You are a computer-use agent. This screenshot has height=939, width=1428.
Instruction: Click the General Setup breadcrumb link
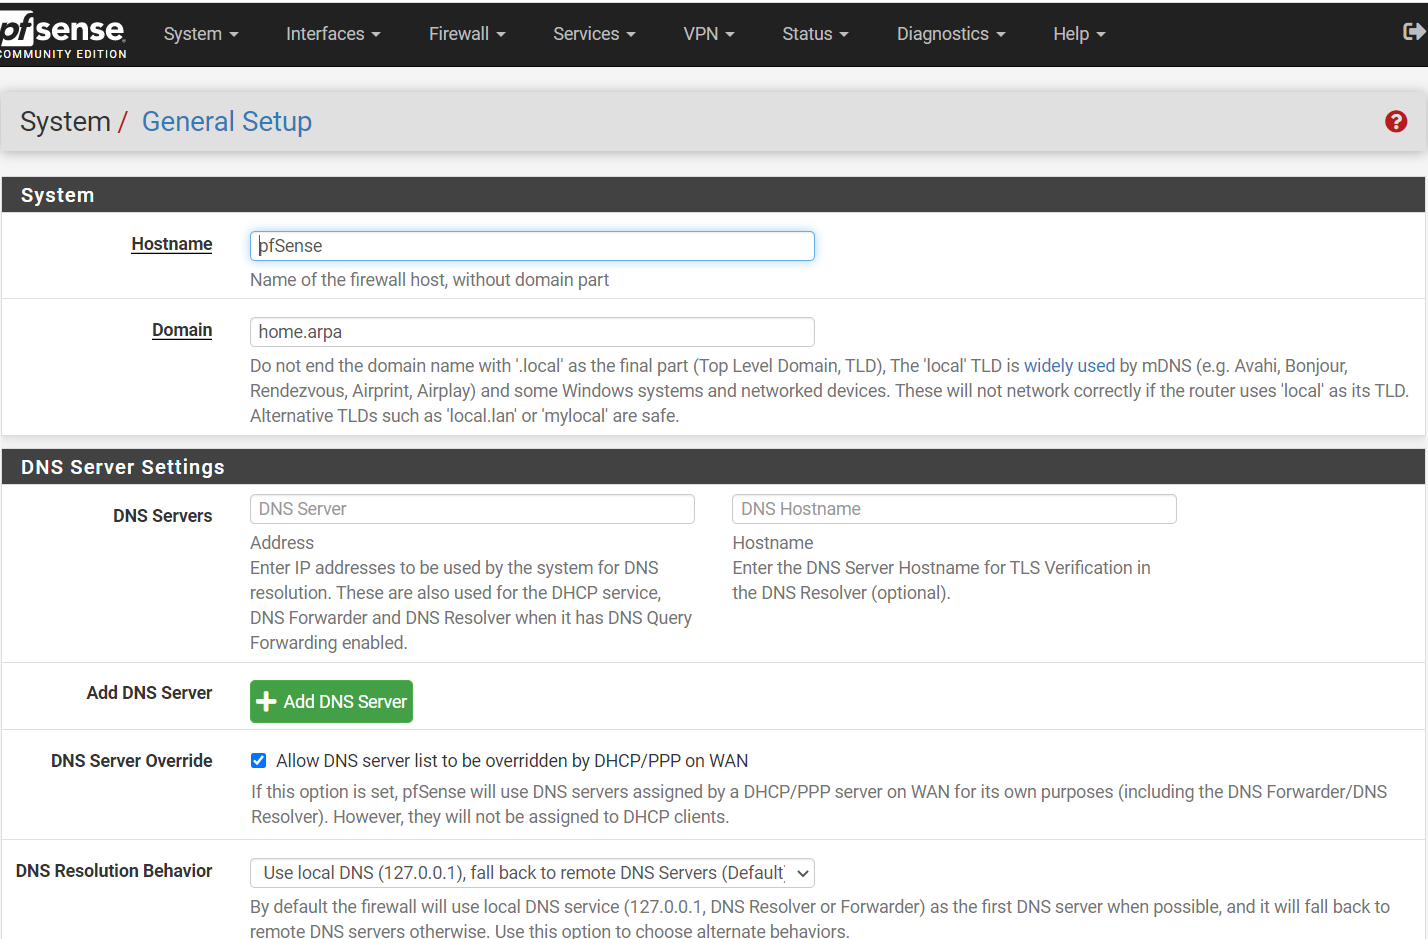click(227, 122)
